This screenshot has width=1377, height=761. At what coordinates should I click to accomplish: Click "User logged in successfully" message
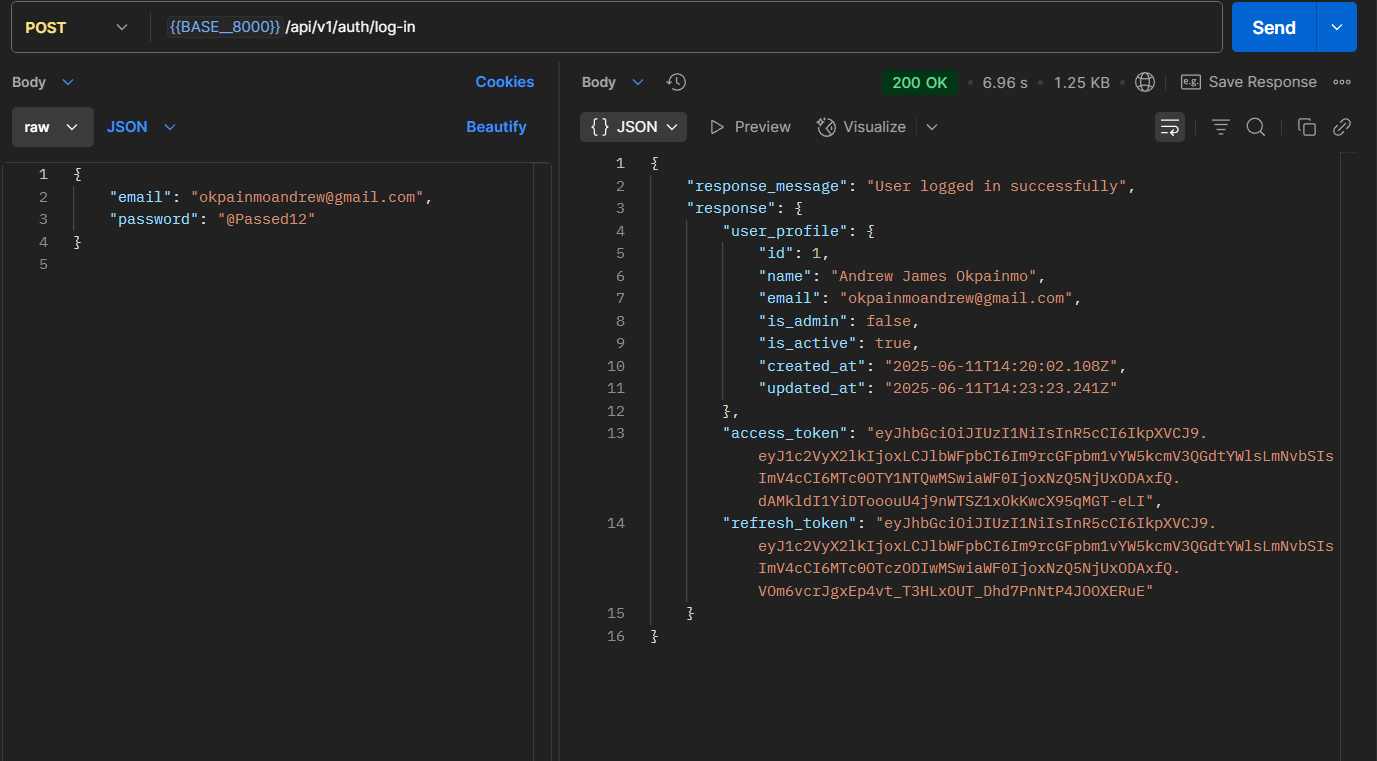(x=997, y=186)
